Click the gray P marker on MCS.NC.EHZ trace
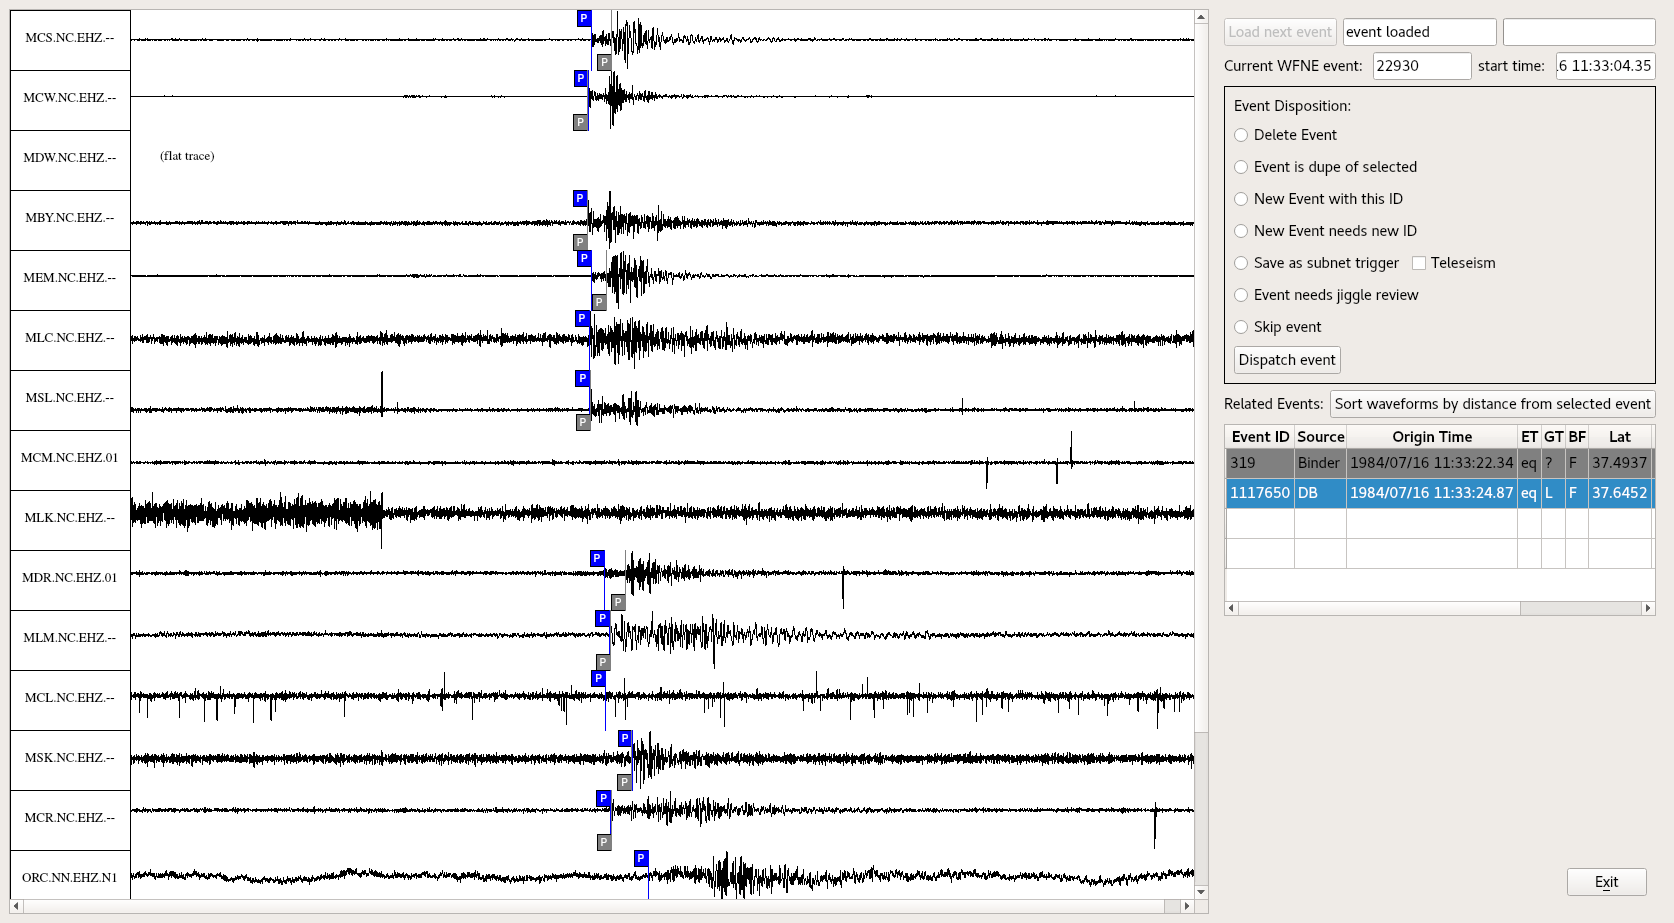 coord(604,62)
